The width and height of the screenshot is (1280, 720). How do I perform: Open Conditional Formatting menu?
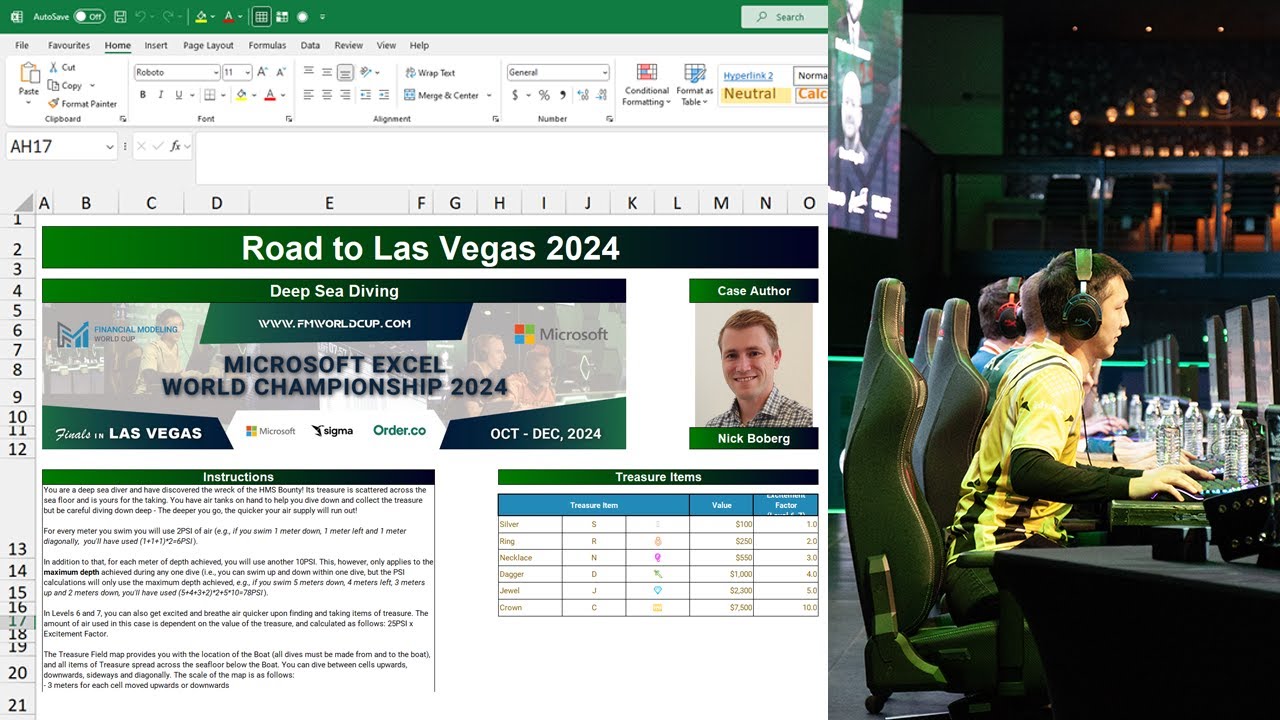pyautogui.click(x=647, y=86)
